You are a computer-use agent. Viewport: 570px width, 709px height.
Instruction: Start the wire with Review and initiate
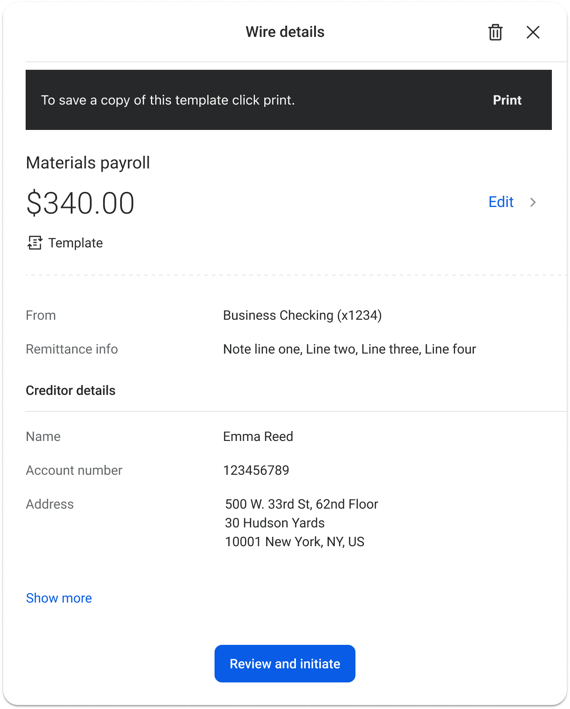click(285, 663)
